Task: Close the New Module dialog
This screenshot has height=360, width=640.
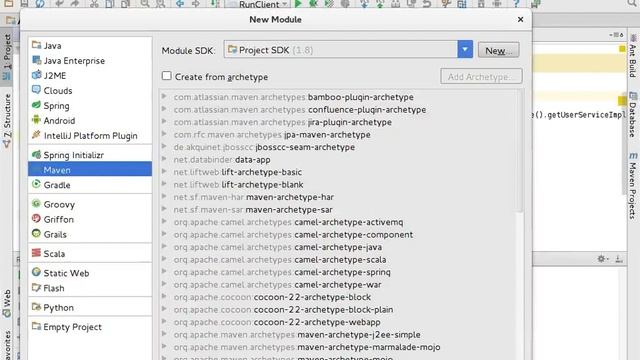Action: (x=520, y=19)
